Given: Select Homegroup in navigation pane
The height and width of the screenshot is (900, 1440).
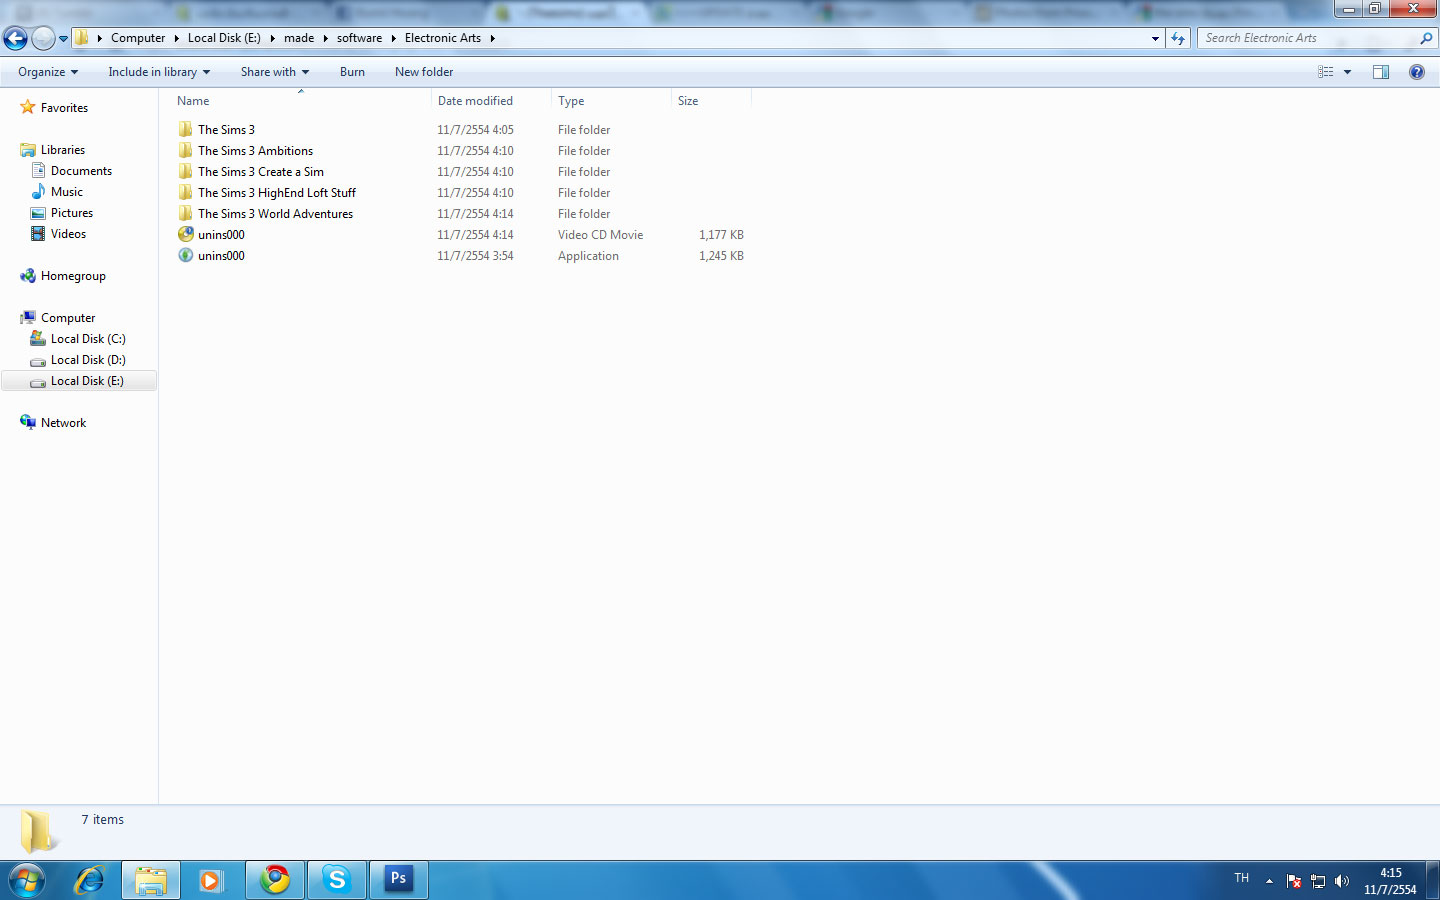Looking at the screenshot, I should (73, 276).
